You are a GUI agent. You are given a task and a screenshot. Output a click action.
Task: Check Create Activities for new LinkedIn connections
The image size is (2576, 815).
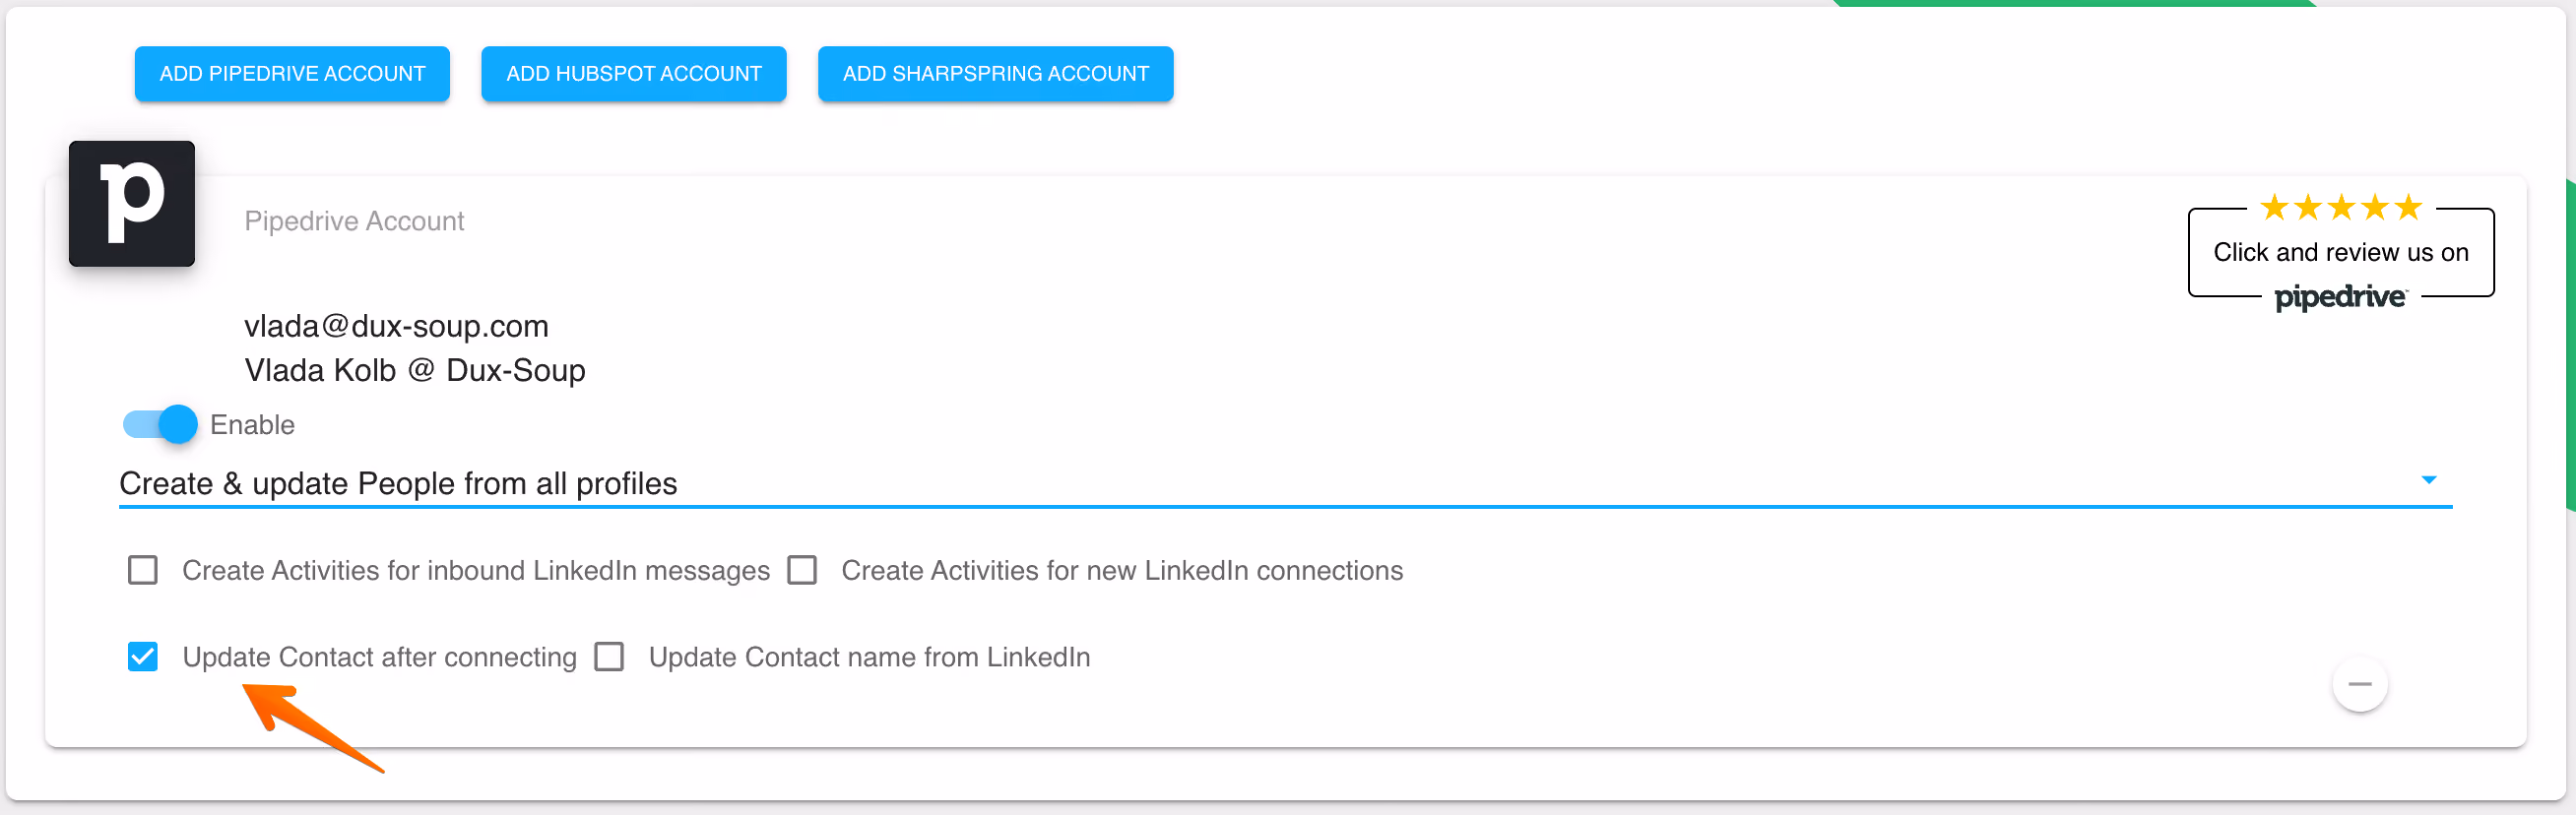pyautogui.click(x=802, y=571)
